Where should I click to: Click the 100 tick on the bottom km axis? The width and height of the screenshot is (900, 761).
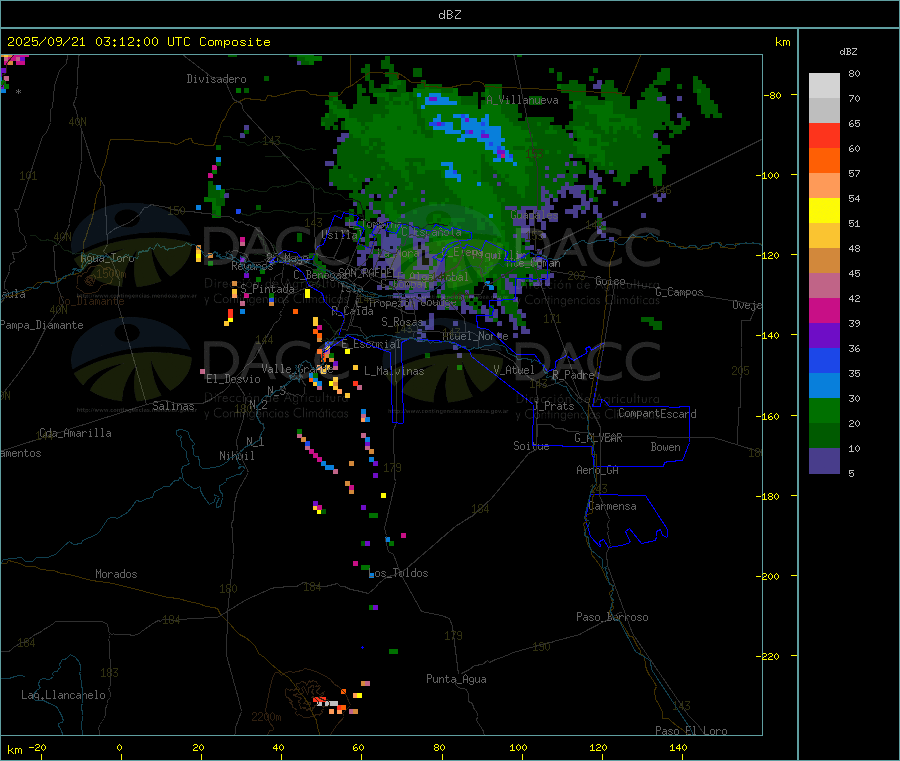(518, 747)
